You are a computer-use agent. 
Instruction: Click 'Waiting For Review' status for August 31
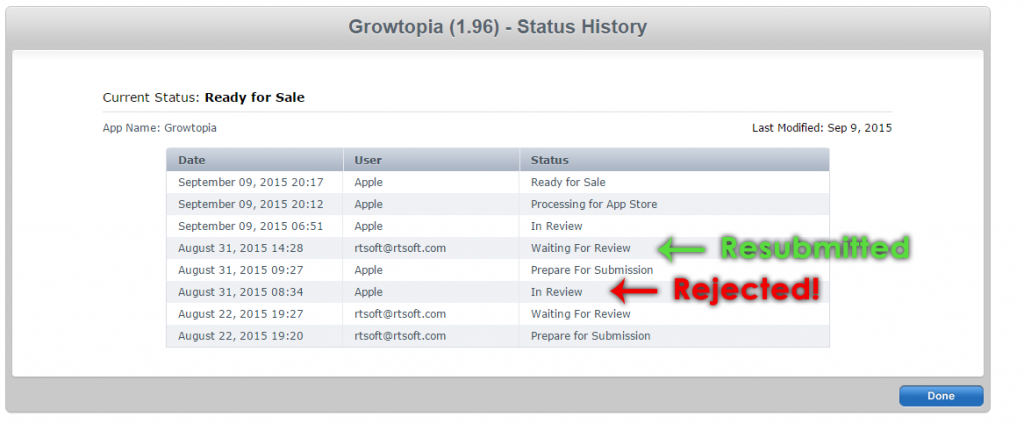(581, 248)
